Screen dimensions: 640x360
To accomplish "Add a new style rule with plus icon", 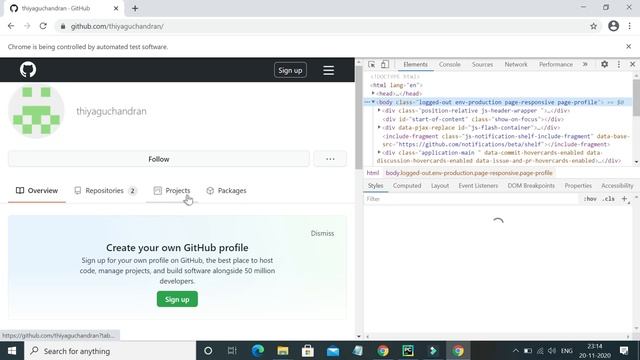I will point(624,199).
